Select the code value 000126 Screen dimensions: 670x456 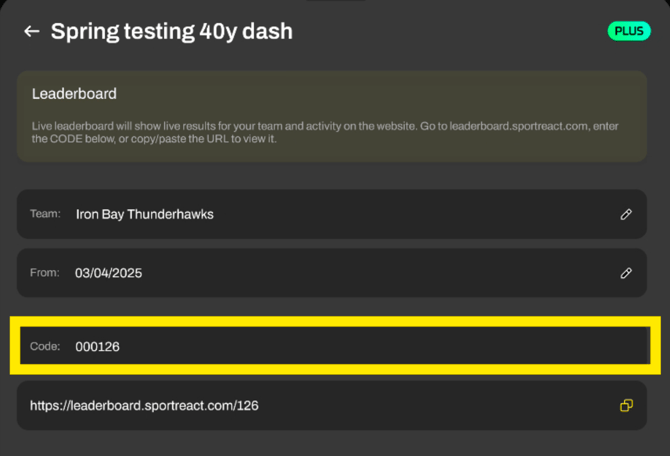click(97, 346)
